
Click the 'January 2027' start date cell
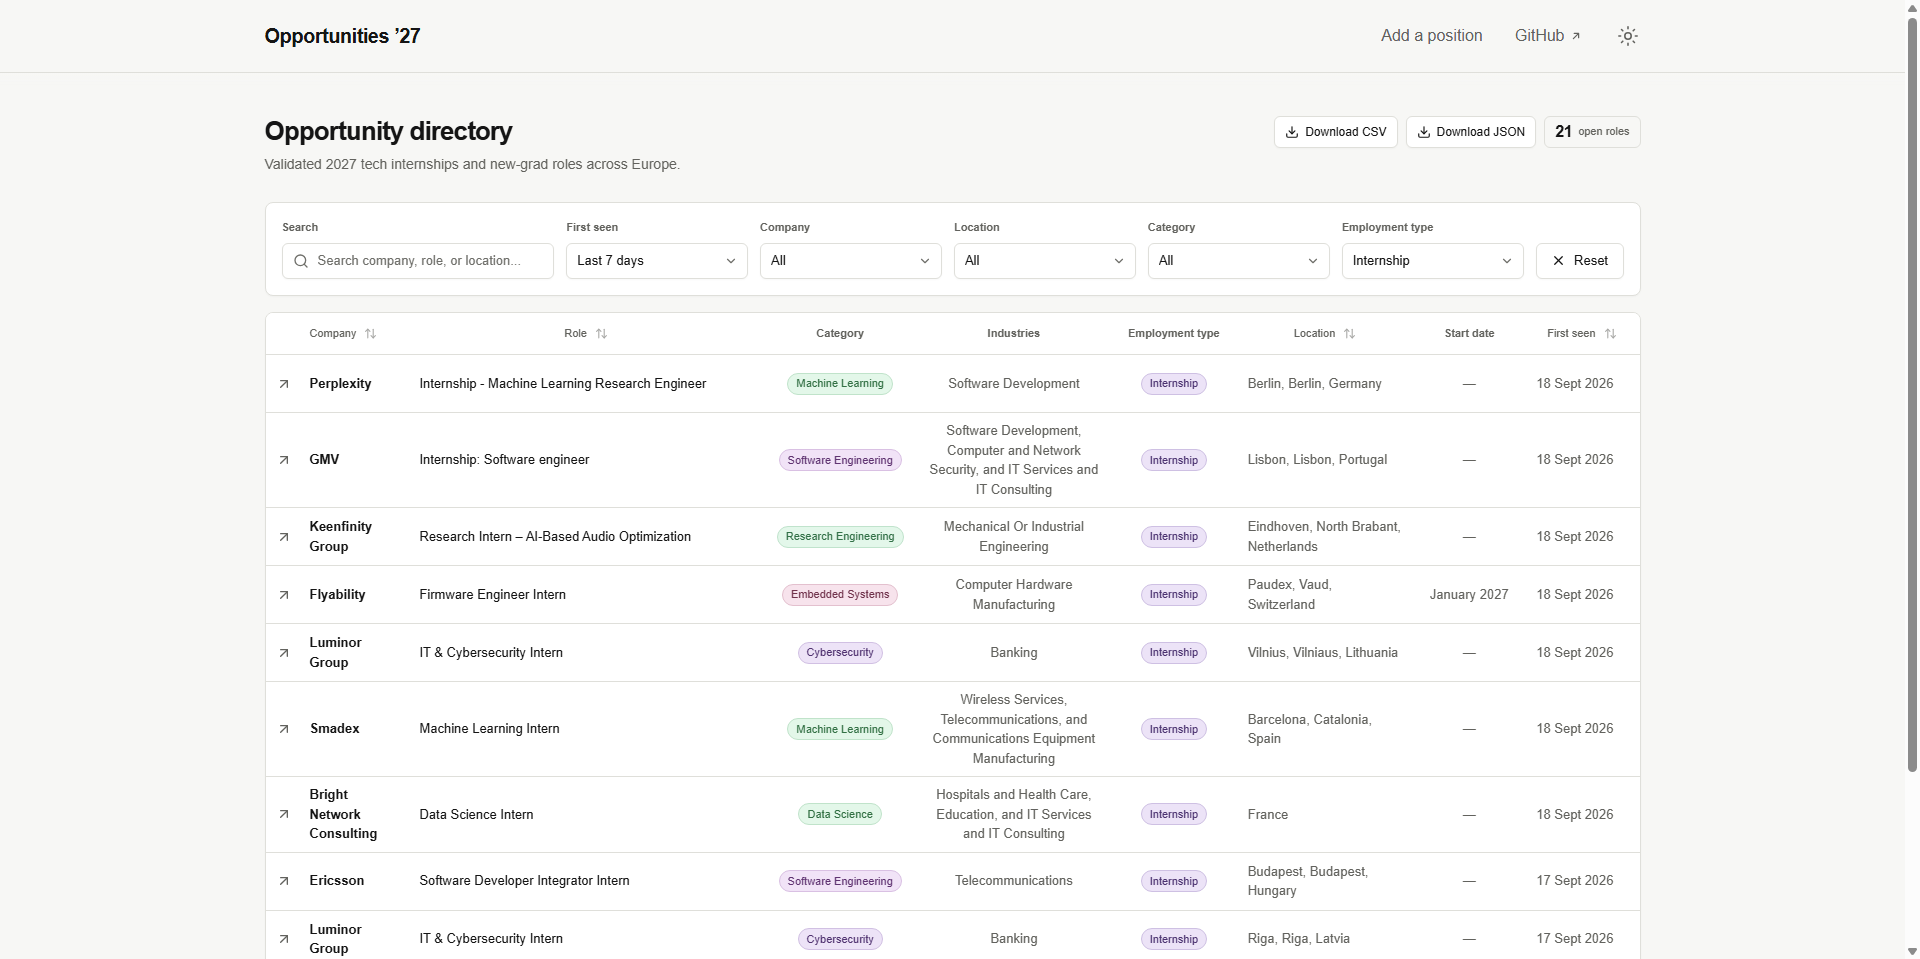(1468, 595)
